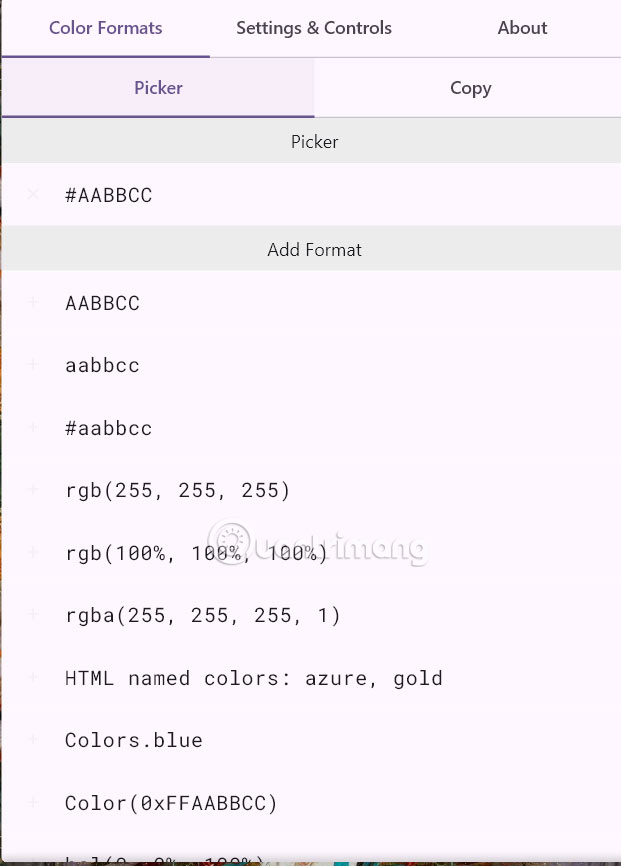Add the Color(0xFFAABBCC) format

tap(33, 803)
